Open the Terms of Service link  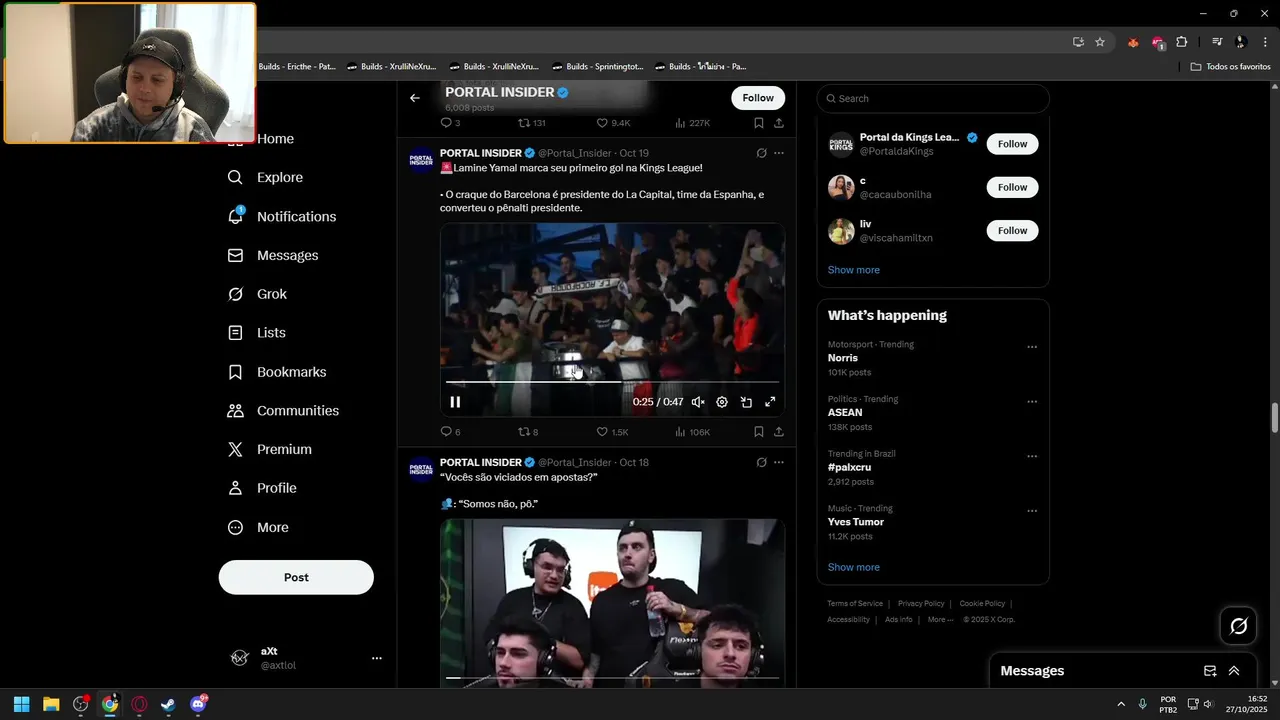coord(855,604)
